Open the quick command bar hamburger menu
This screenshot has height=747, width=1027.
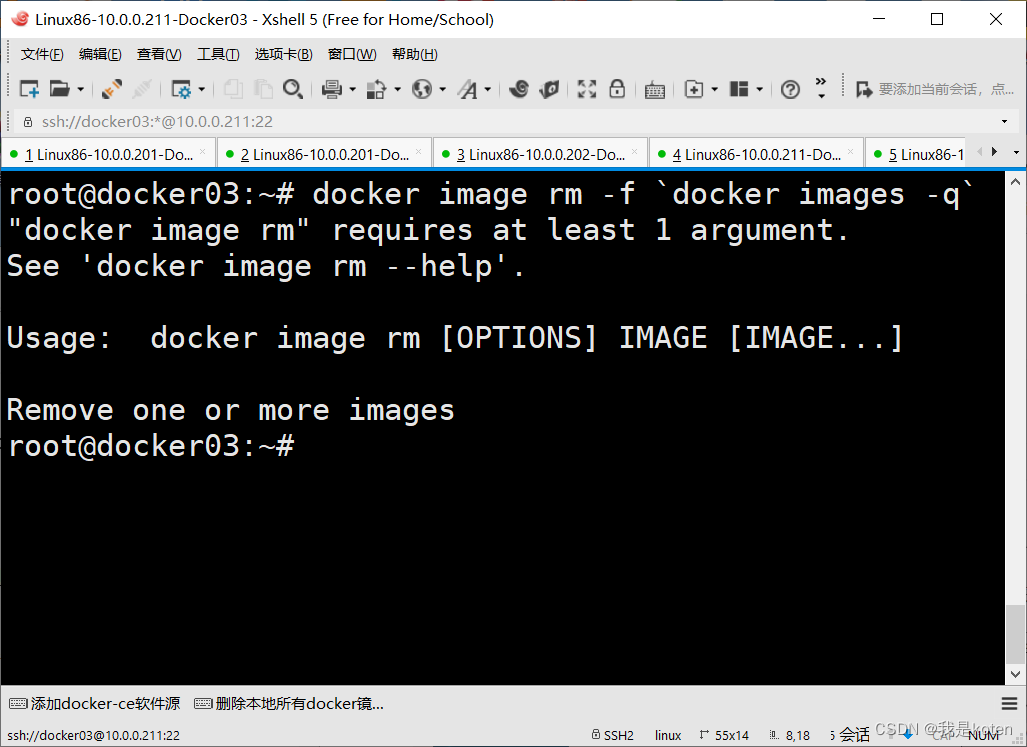click(1009, 704)
